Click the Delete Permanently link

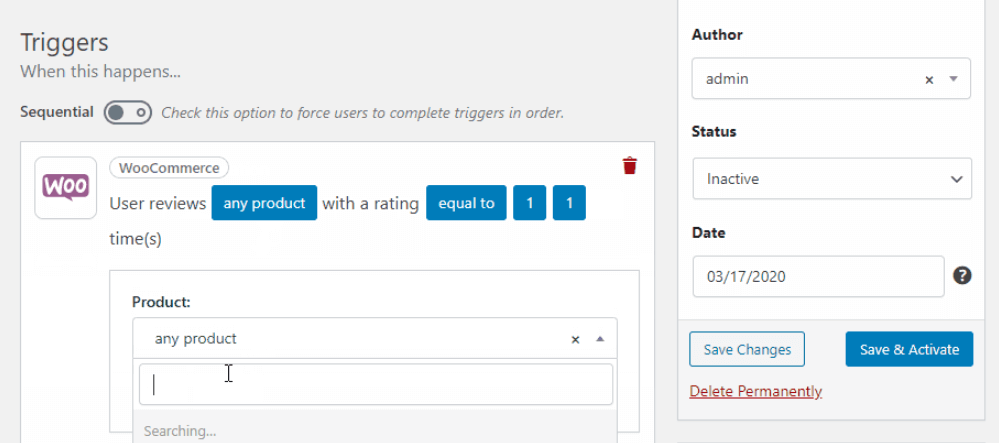pyautogui.click(x=755, y=391)
